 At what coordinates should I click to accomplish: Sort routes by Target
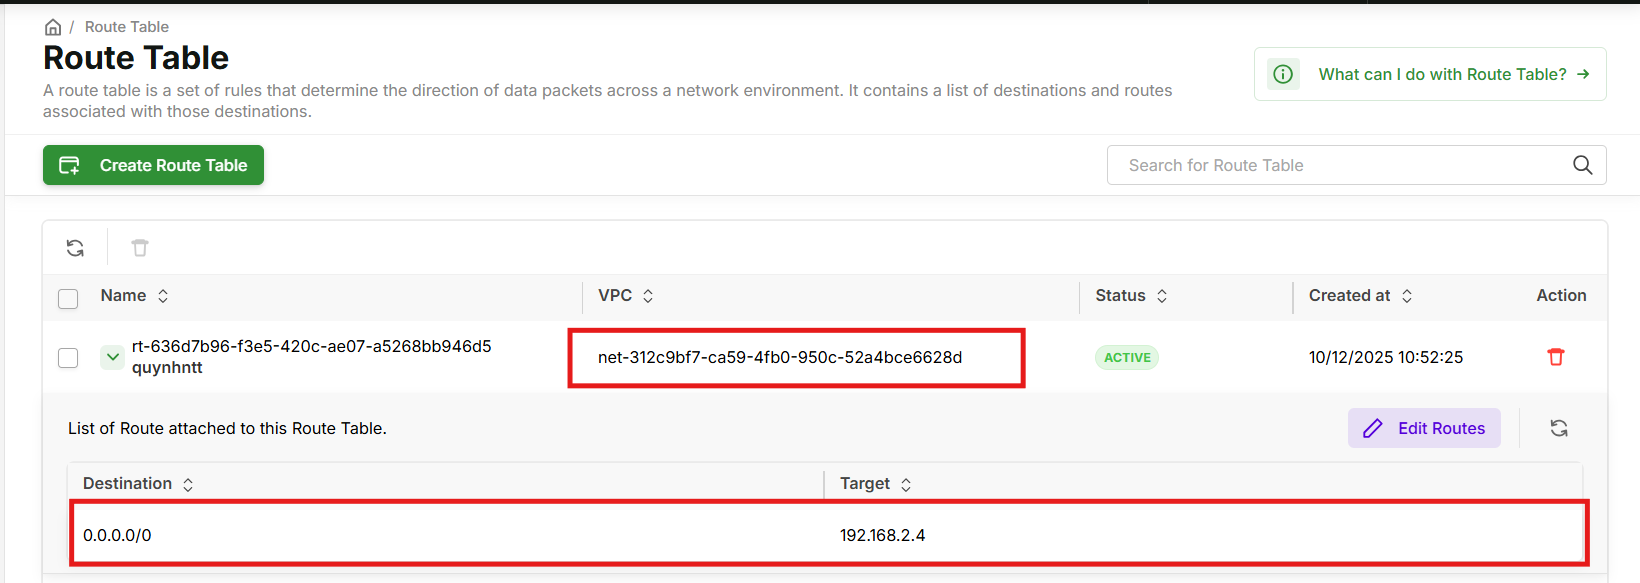(906, 484)
